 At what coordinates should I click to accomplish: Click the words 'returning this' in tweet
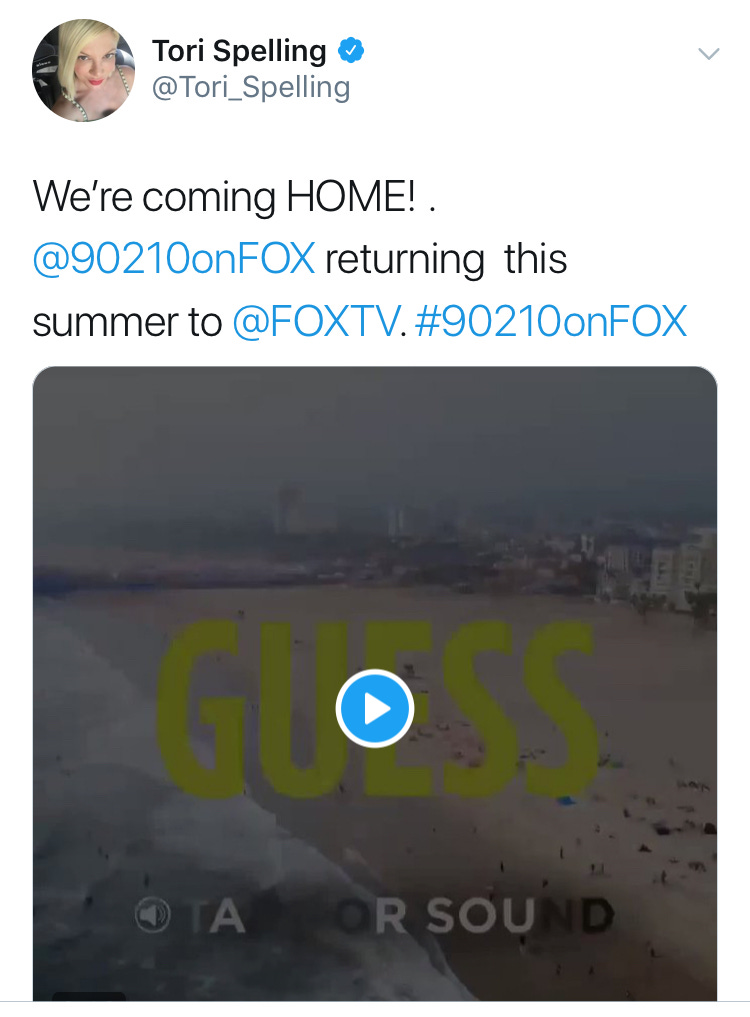click(x=446, y=259)
